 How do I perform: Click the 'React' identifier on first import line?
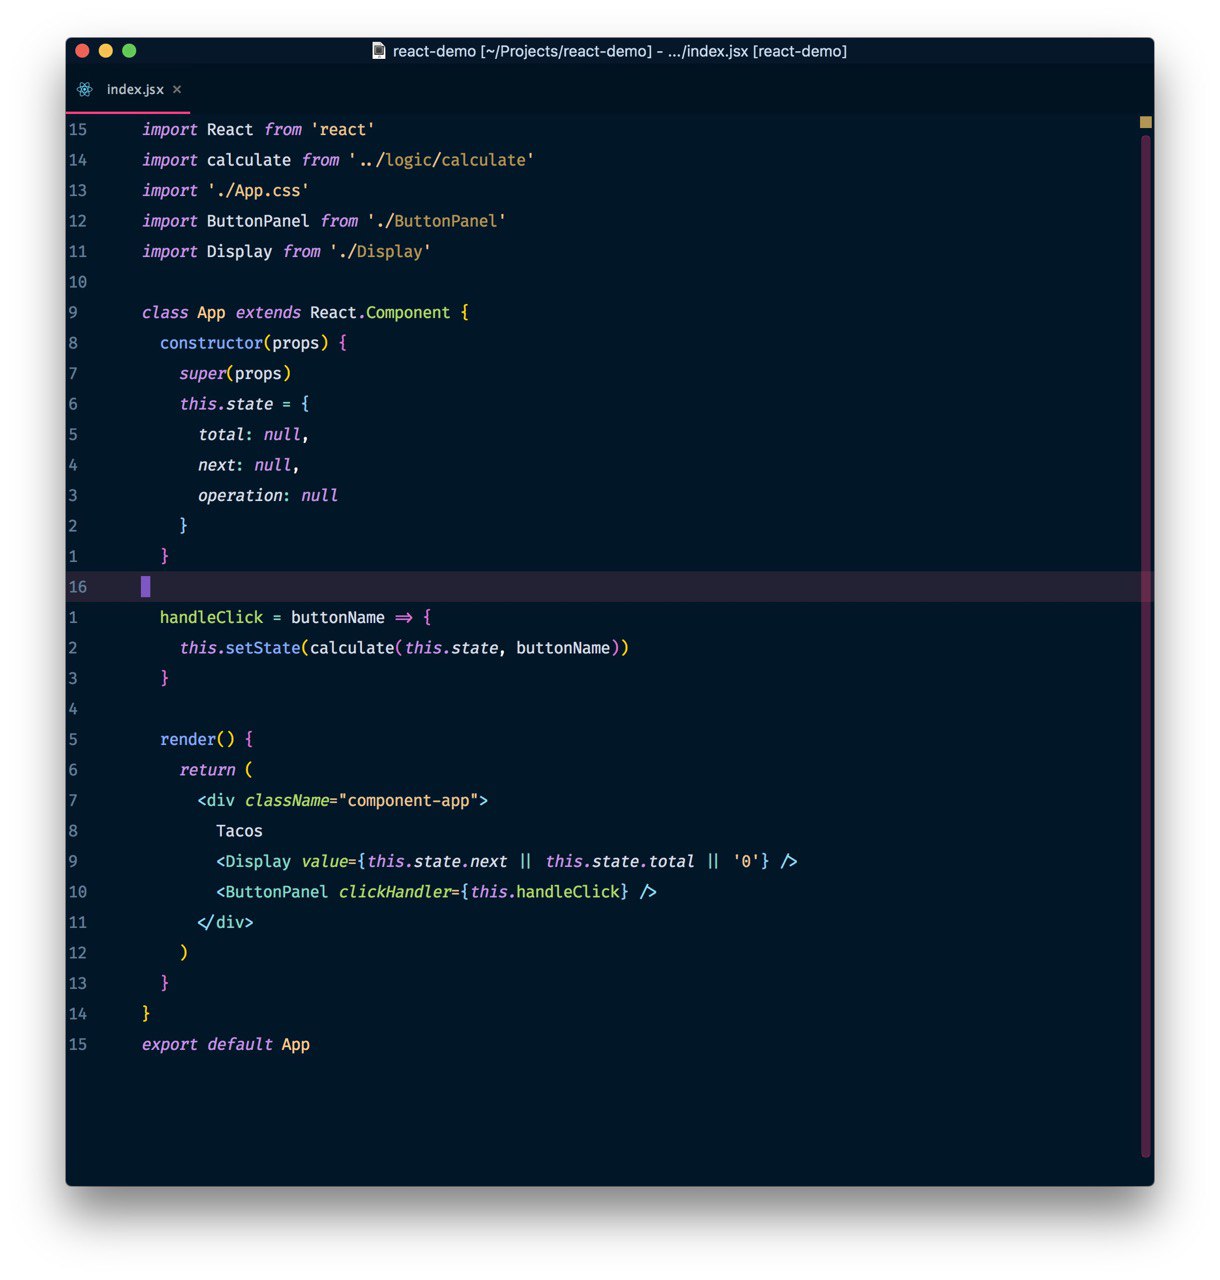230,130
